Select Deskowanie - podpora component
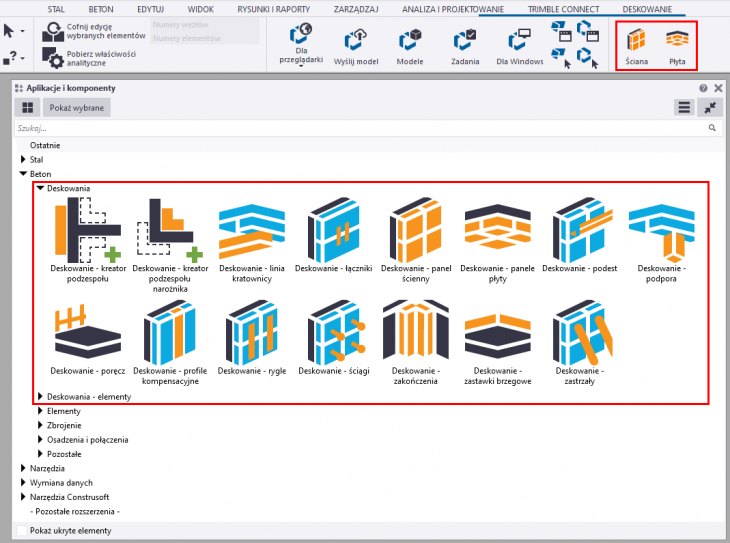Viewport: 730px width, 543px height. point(662,228)
